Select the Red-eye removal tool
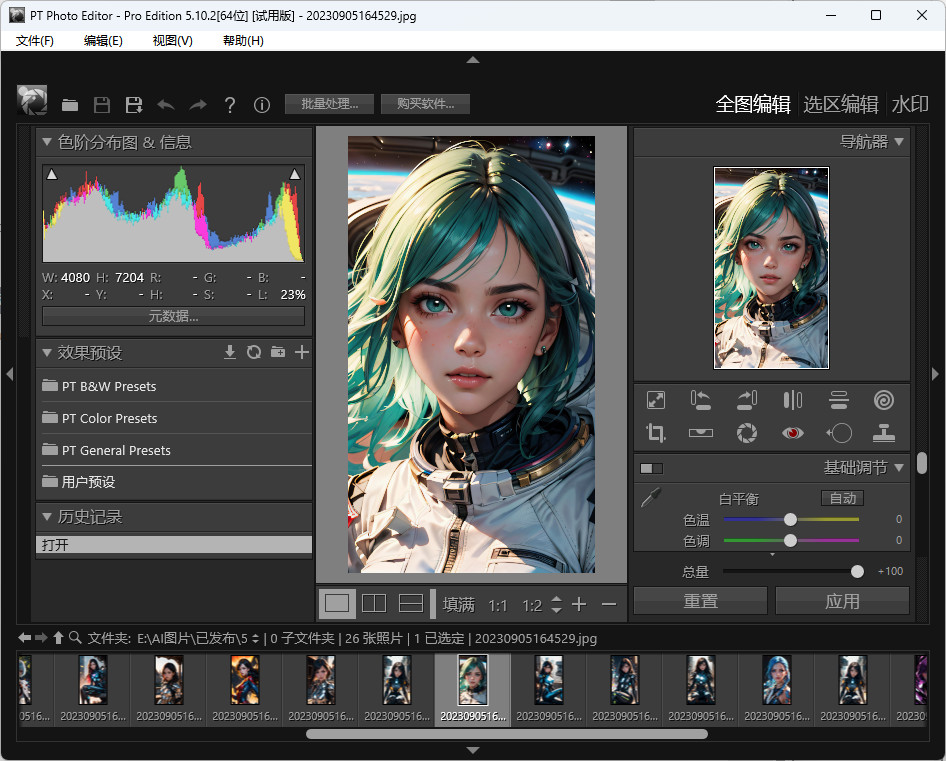This screenshot has height=761, width=946. coord(793,433)
